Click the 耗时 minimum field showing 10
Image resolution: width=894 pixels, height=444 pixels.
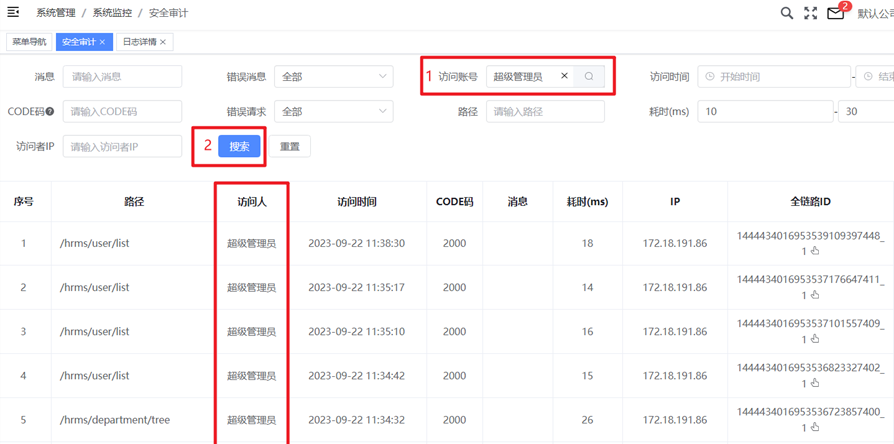click(766, 112)
